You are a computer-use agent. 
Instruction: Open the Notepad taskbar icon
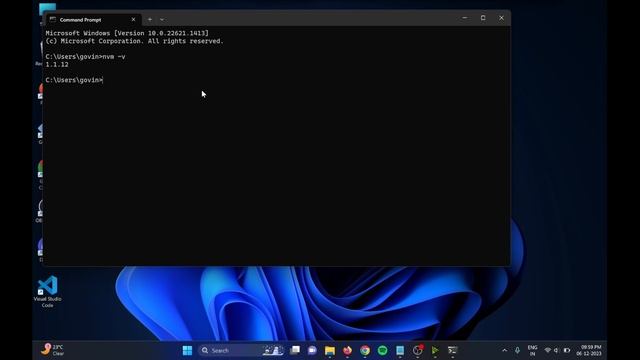pos(400,350)
